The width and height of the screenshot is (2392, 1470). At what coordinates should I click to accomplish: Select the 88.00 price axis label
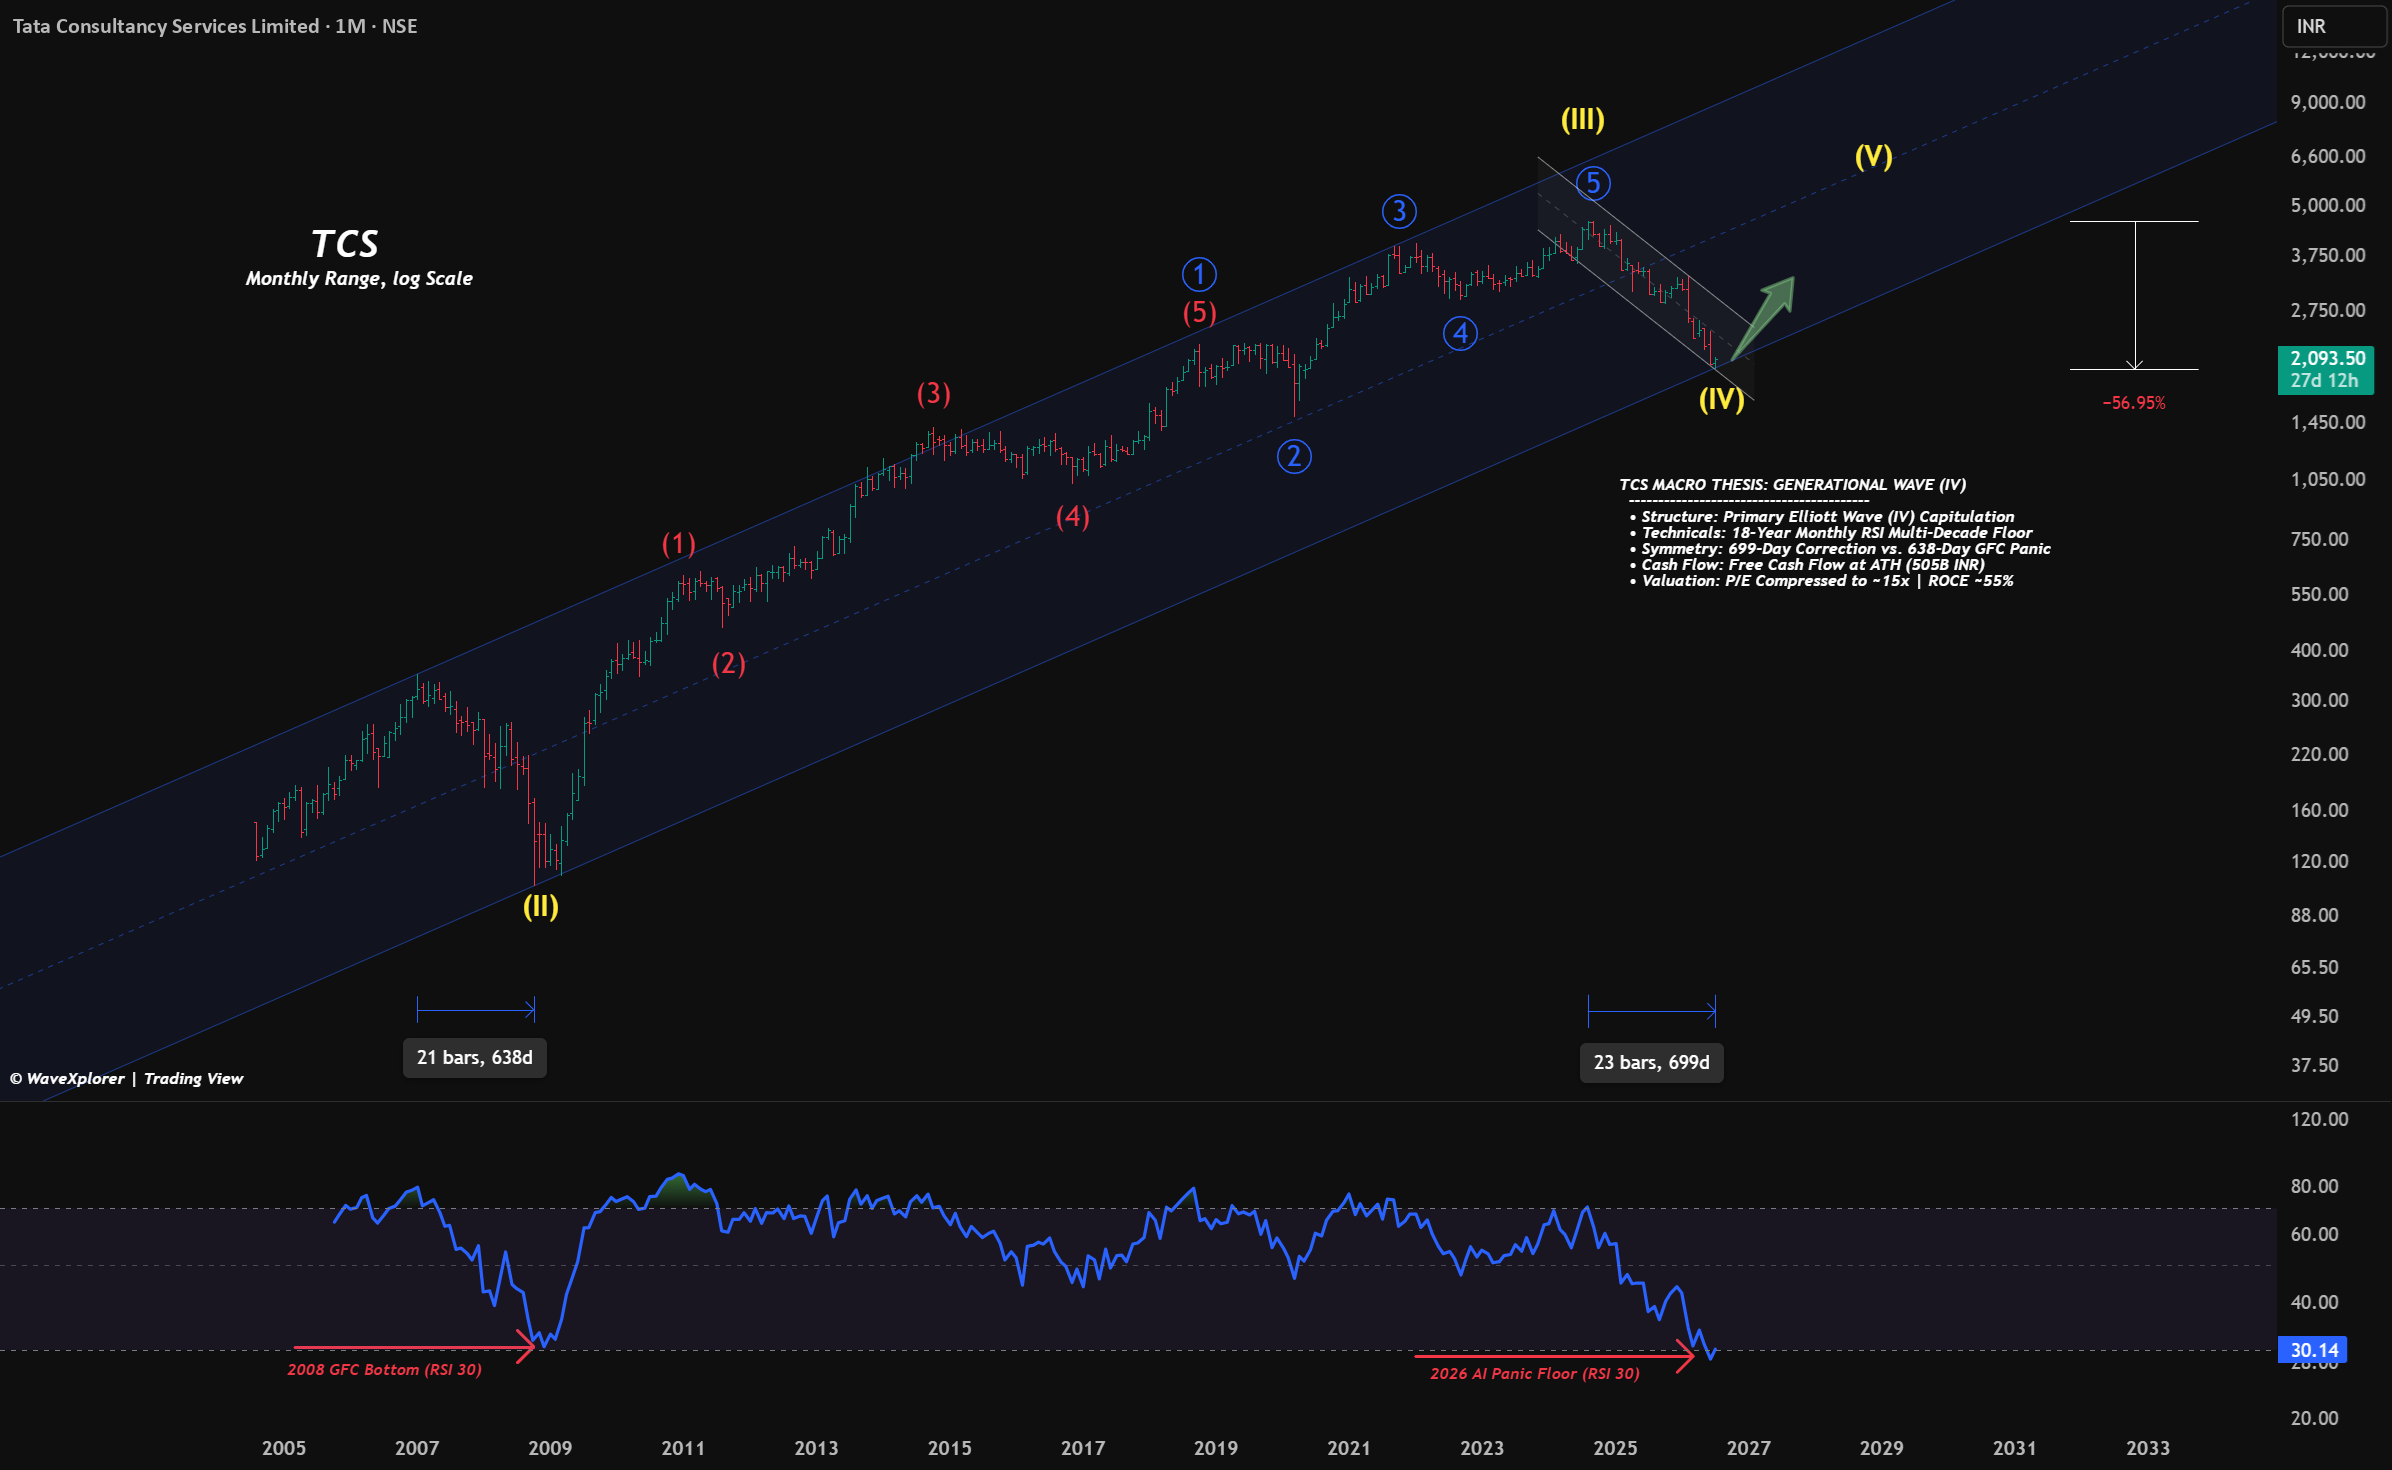2314,915
